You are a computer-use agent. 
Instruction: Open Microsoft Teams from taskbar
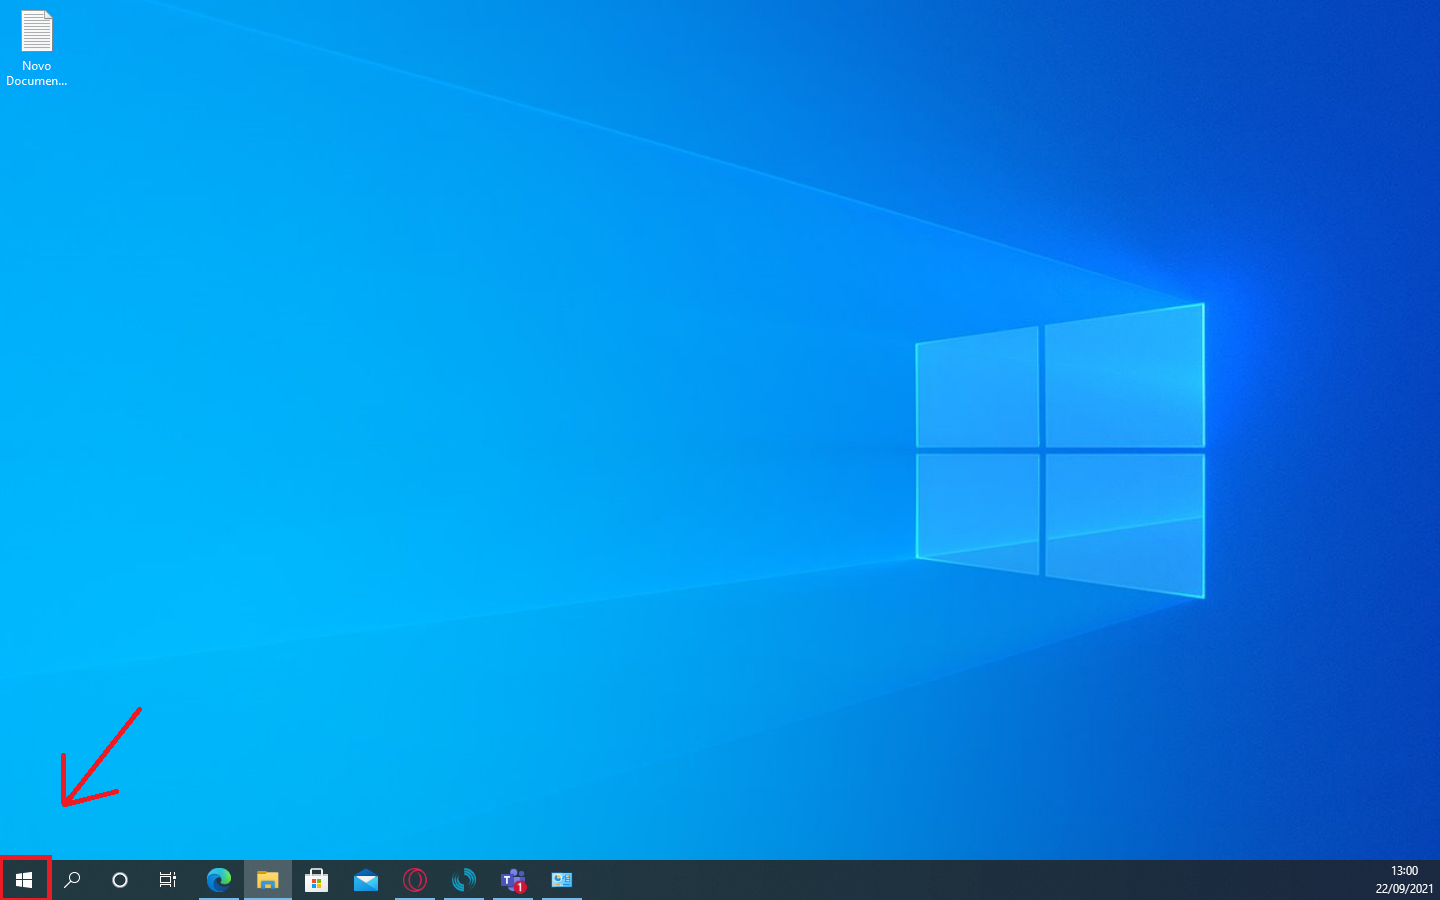(513, 880)
